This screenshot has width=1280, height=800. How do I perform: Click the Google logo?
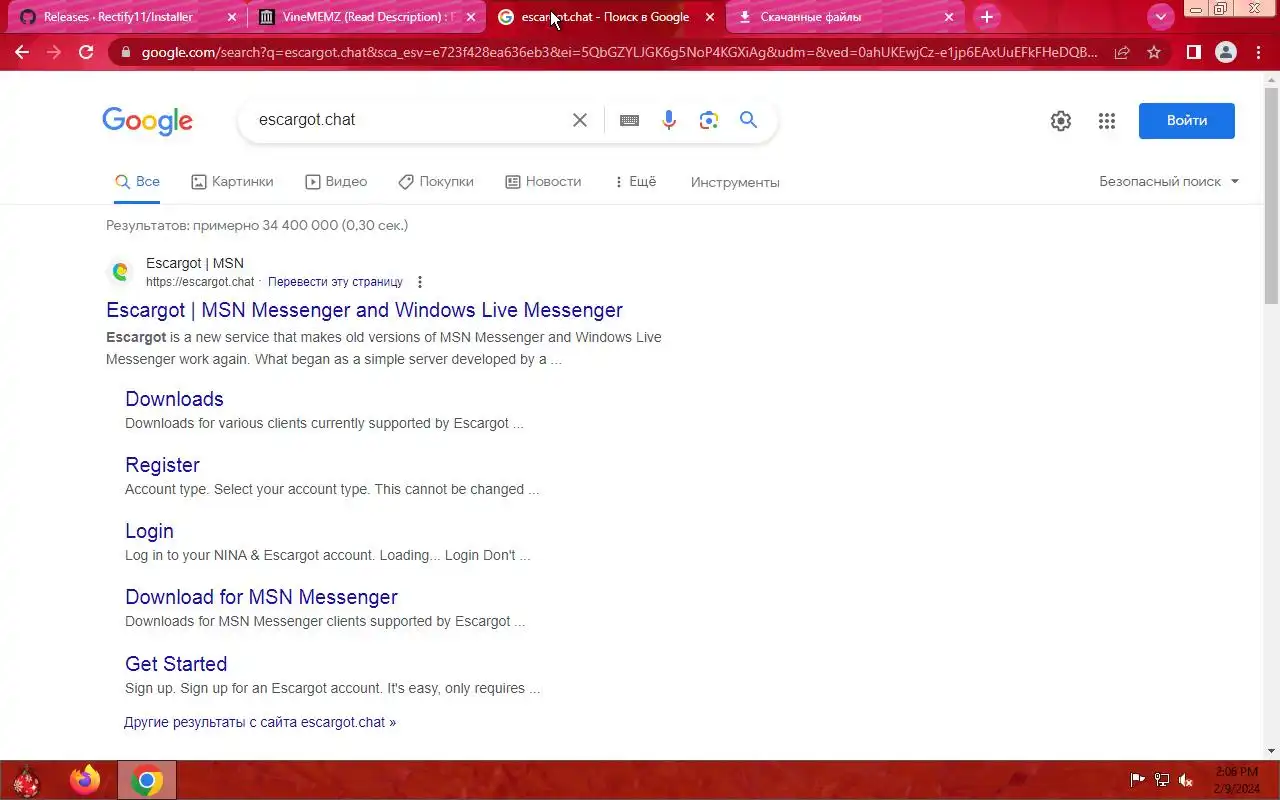[147, 121]
